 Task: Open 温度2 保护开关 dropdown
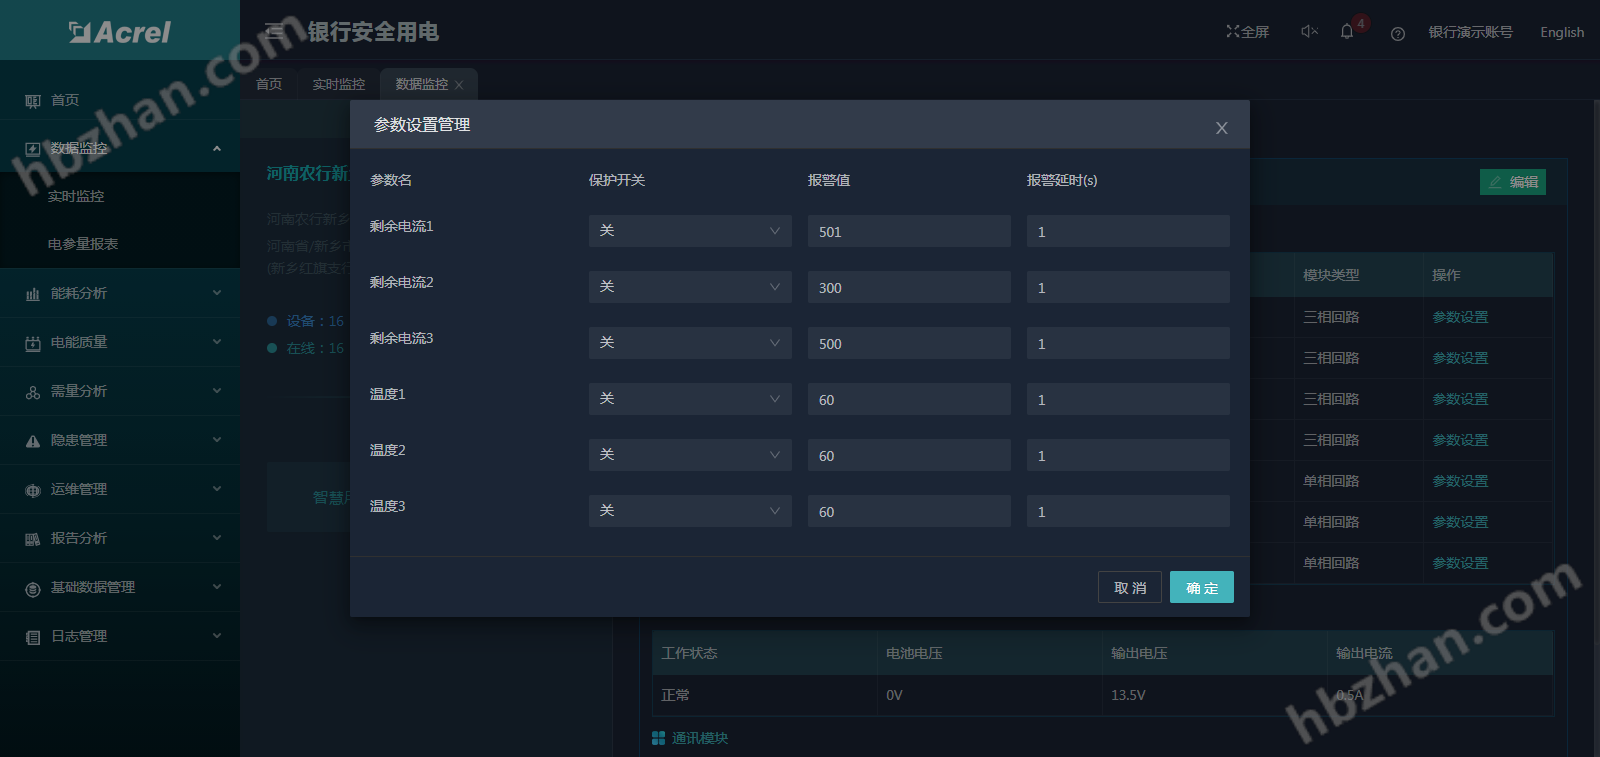click(x=689, y=455)
